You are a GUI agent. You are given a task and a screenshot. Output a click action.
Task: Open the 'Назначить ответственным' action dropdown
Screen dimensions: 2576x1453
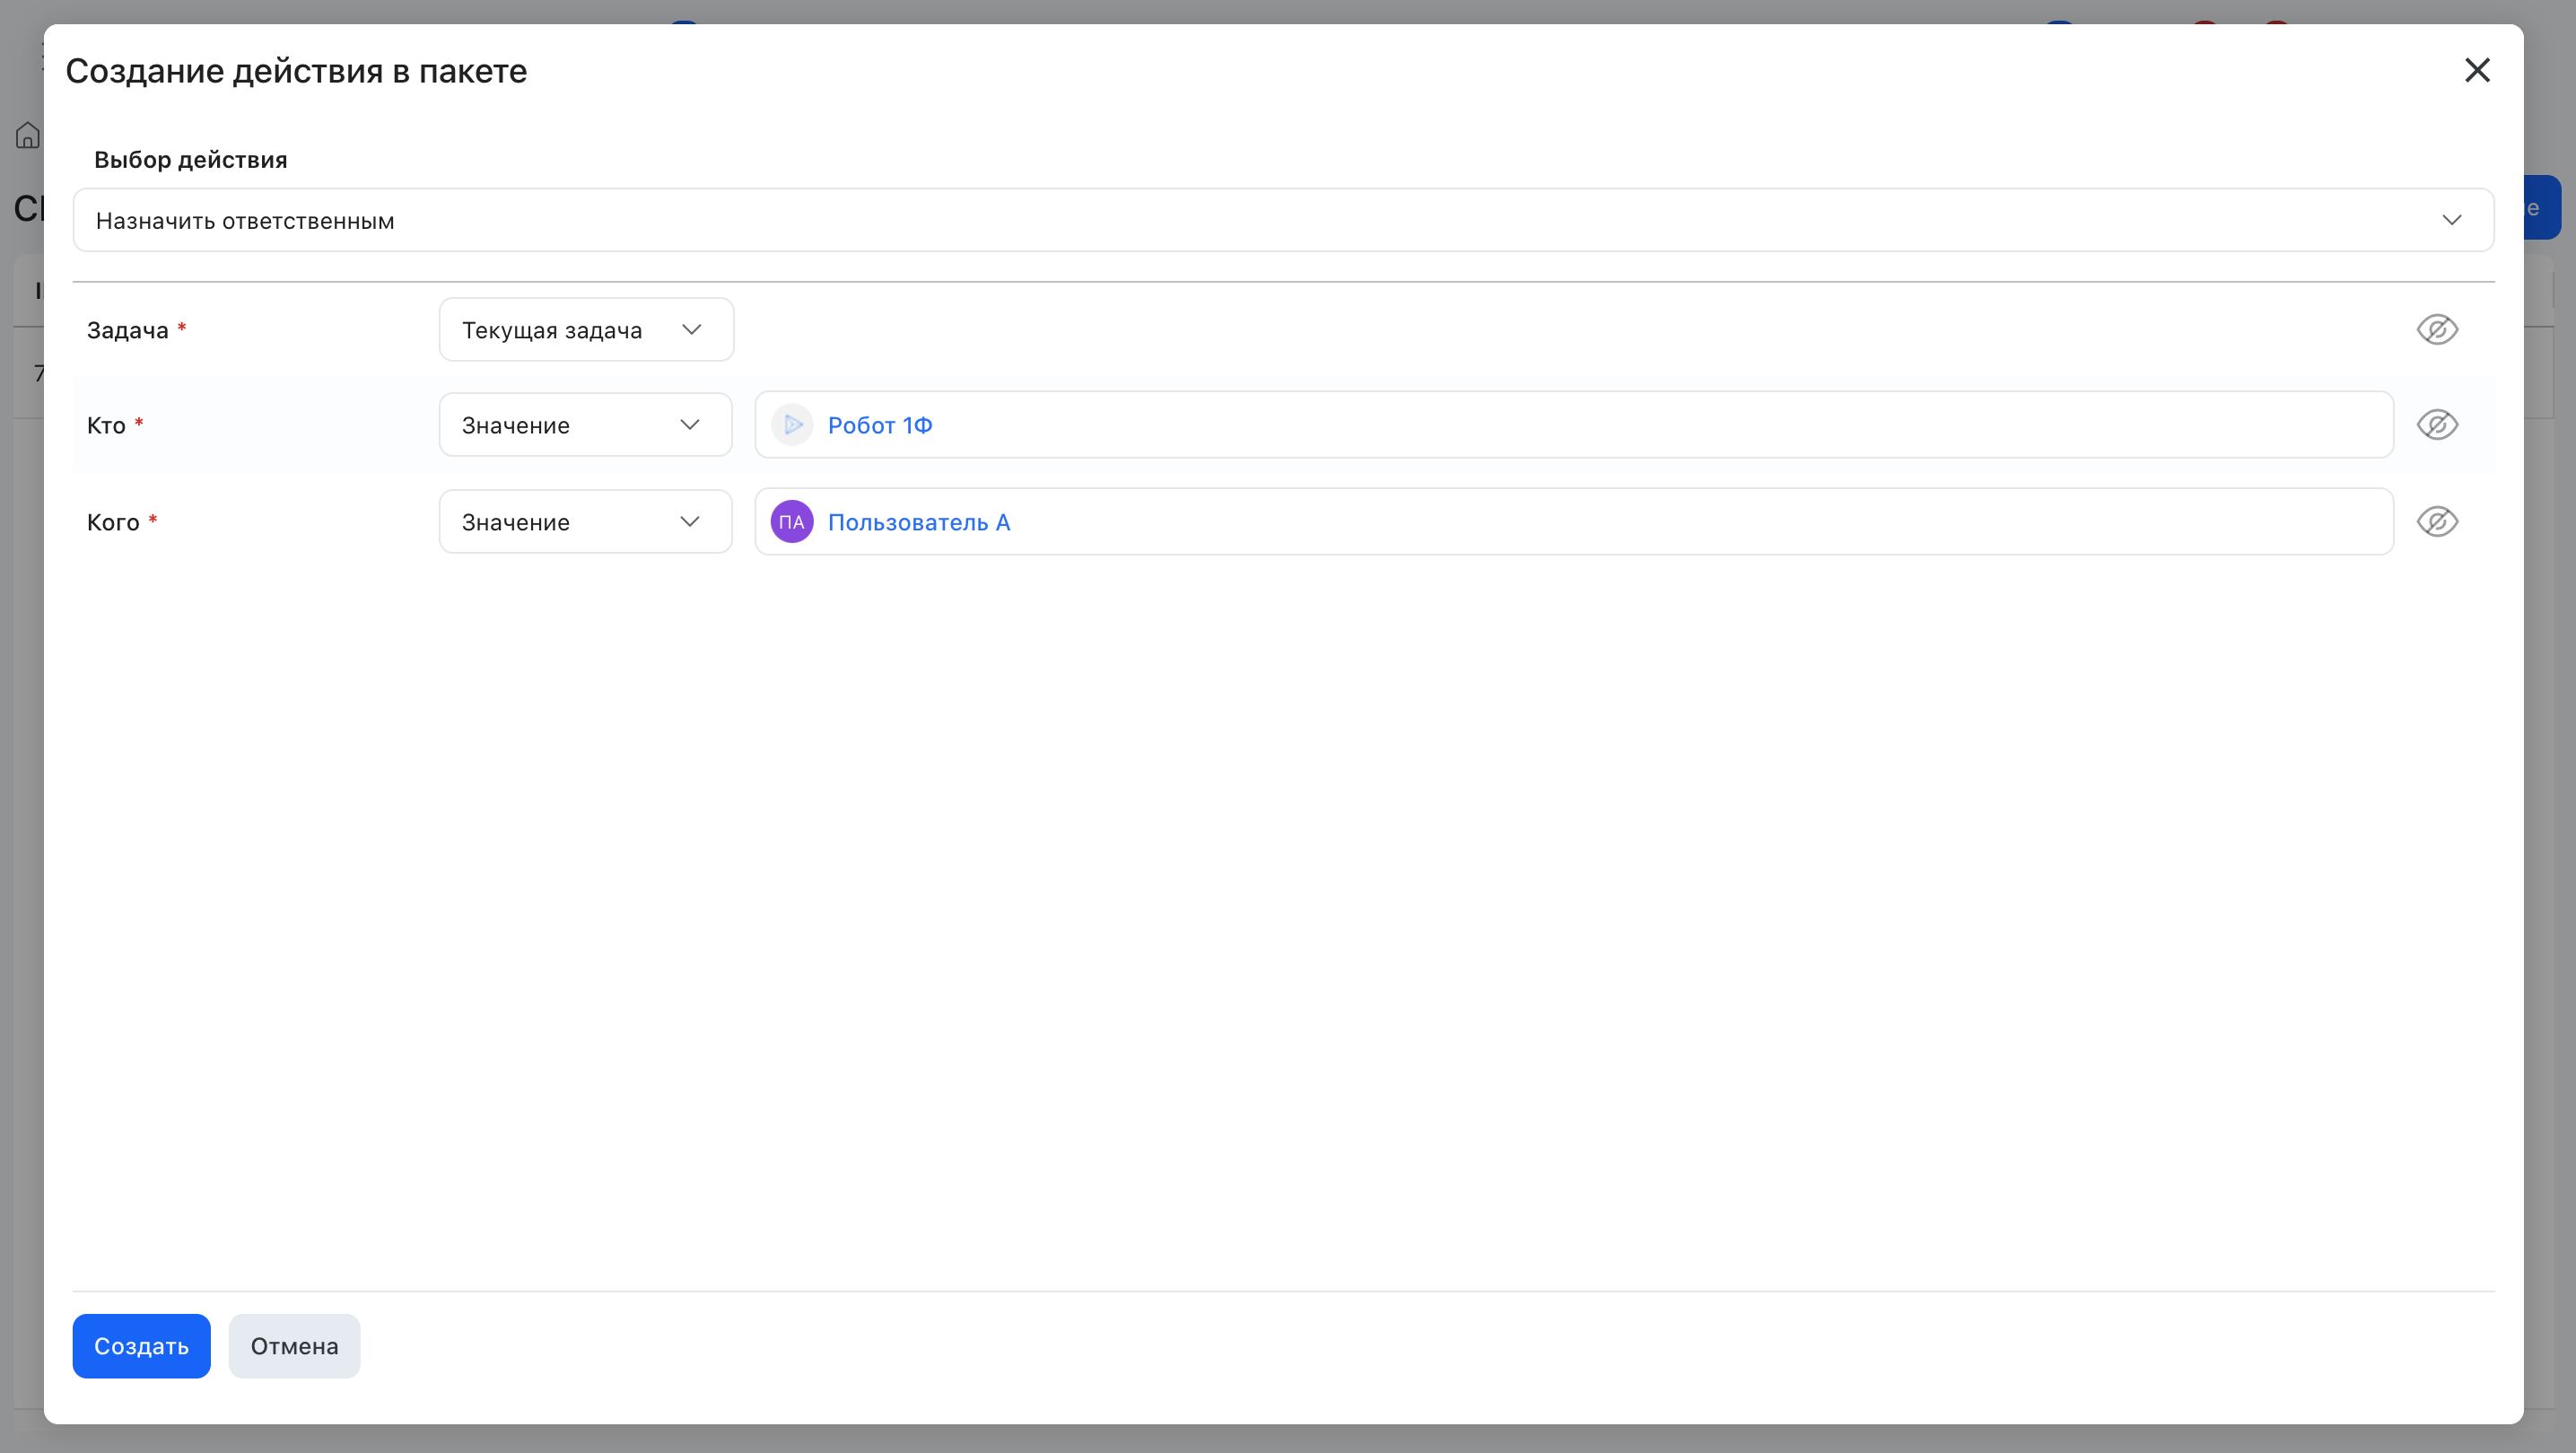pyautogui.click(x=1283, y=220)
